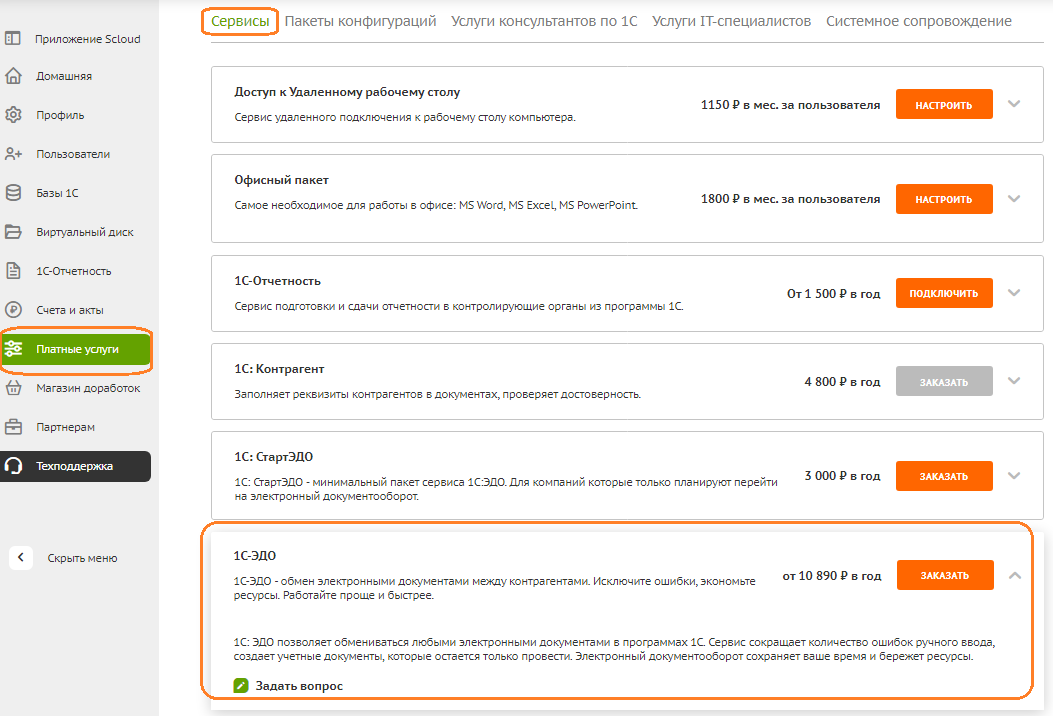Click the sliders icon for Платные услуги
1053x716 pixels.
(13, 349)
